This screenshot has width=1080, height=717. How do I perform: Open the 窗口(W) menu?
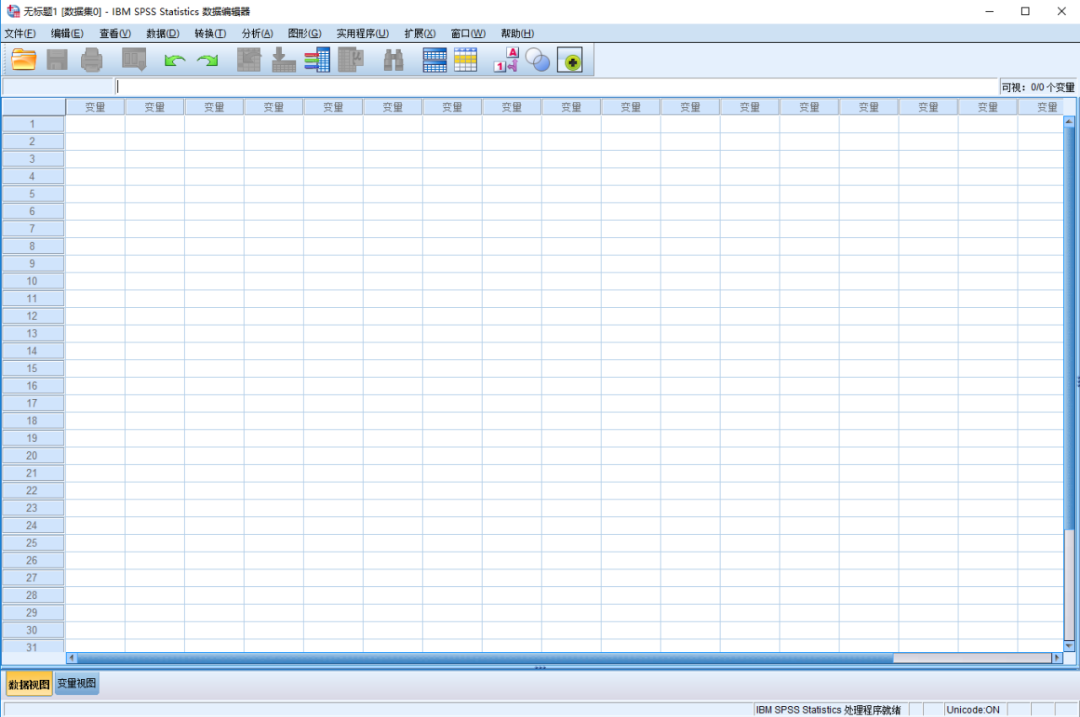468,33
